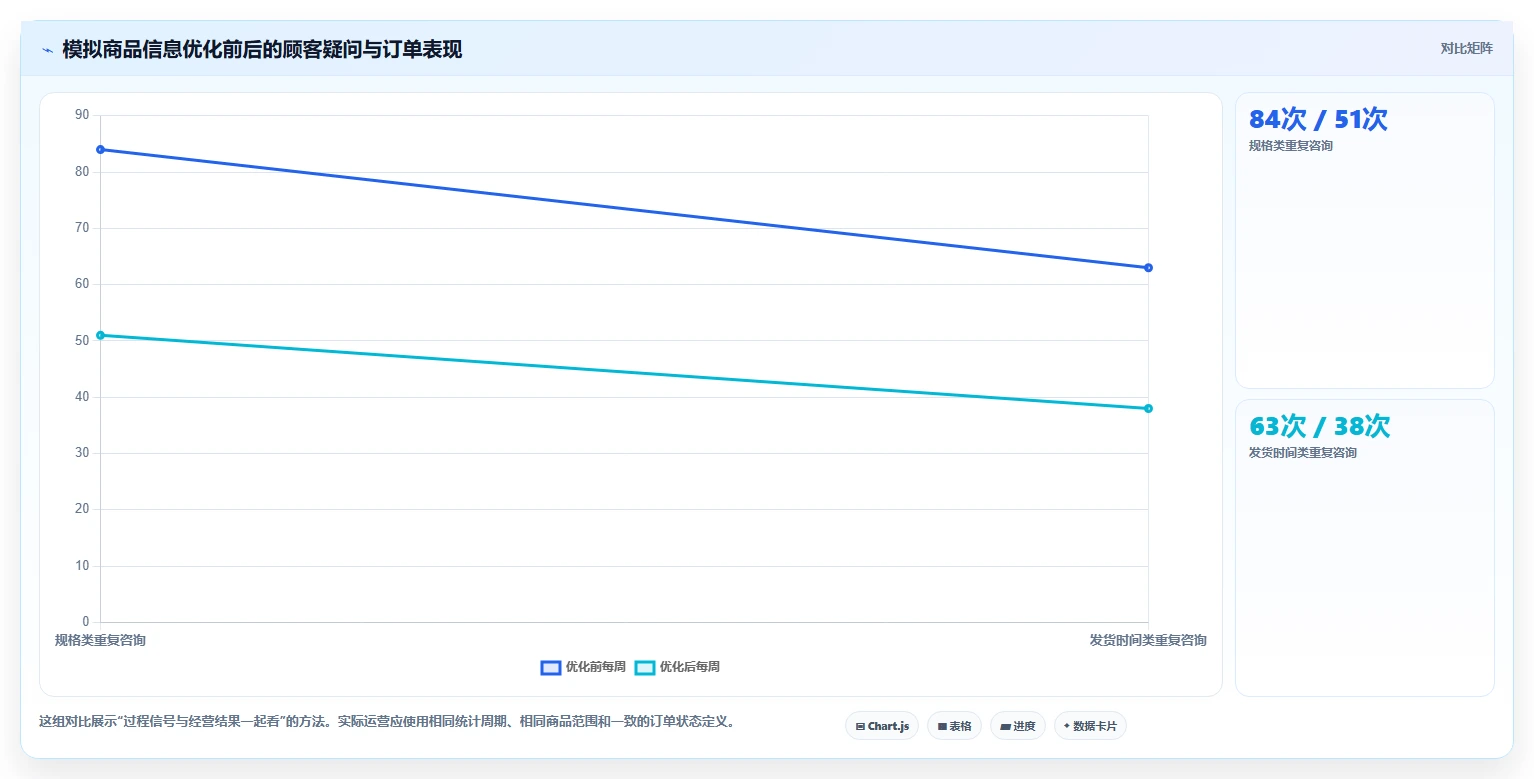
Task: Click the blue data point at 63
Action: [x=1148, y=268]
